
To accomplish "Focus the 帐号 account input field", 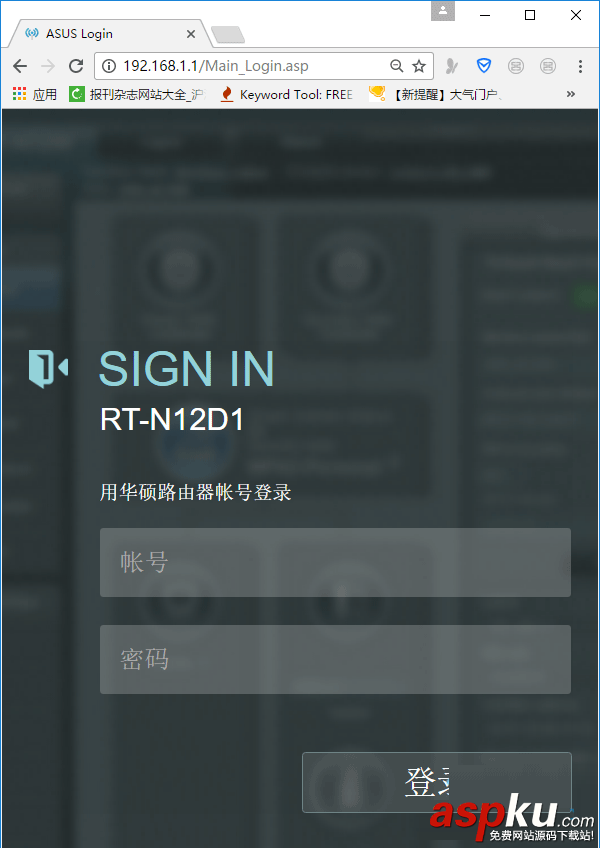I will pyautogui.click(x=335, y=562).
